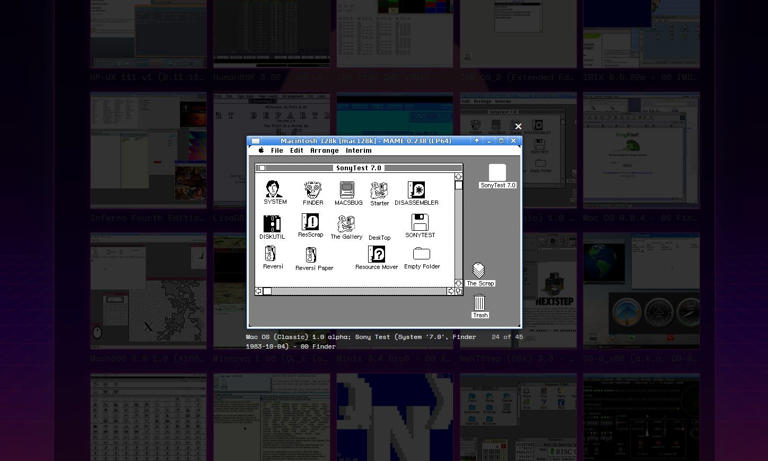Click the MACSBUG icon
Viewport: 768px width, 461px height.
pyautogui.click(x=347, y=190)
